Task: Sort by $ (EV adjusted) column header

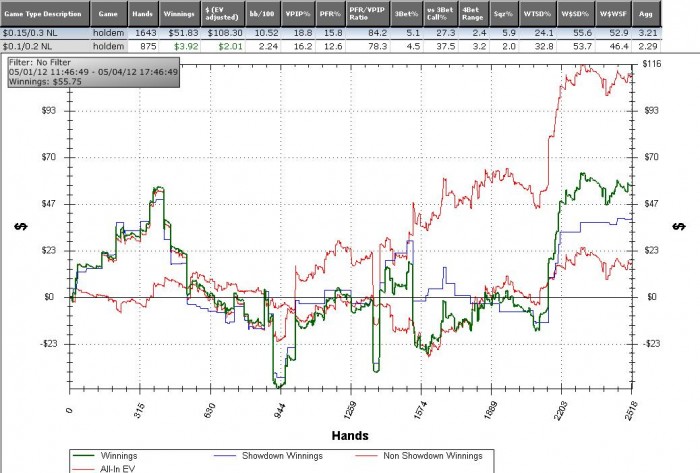Action: point(222,14)
